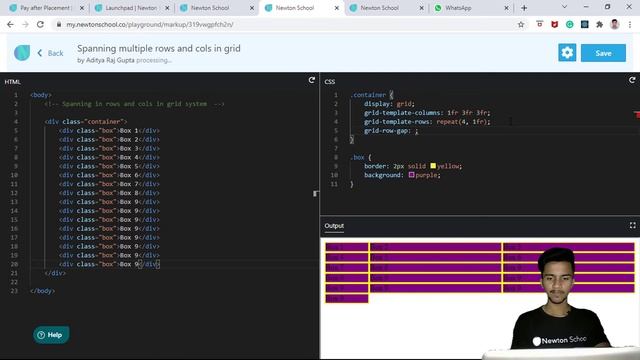The image size is (640, 360).
Task: Click the purple color swatch in CSS
Action: click(411, 175)
